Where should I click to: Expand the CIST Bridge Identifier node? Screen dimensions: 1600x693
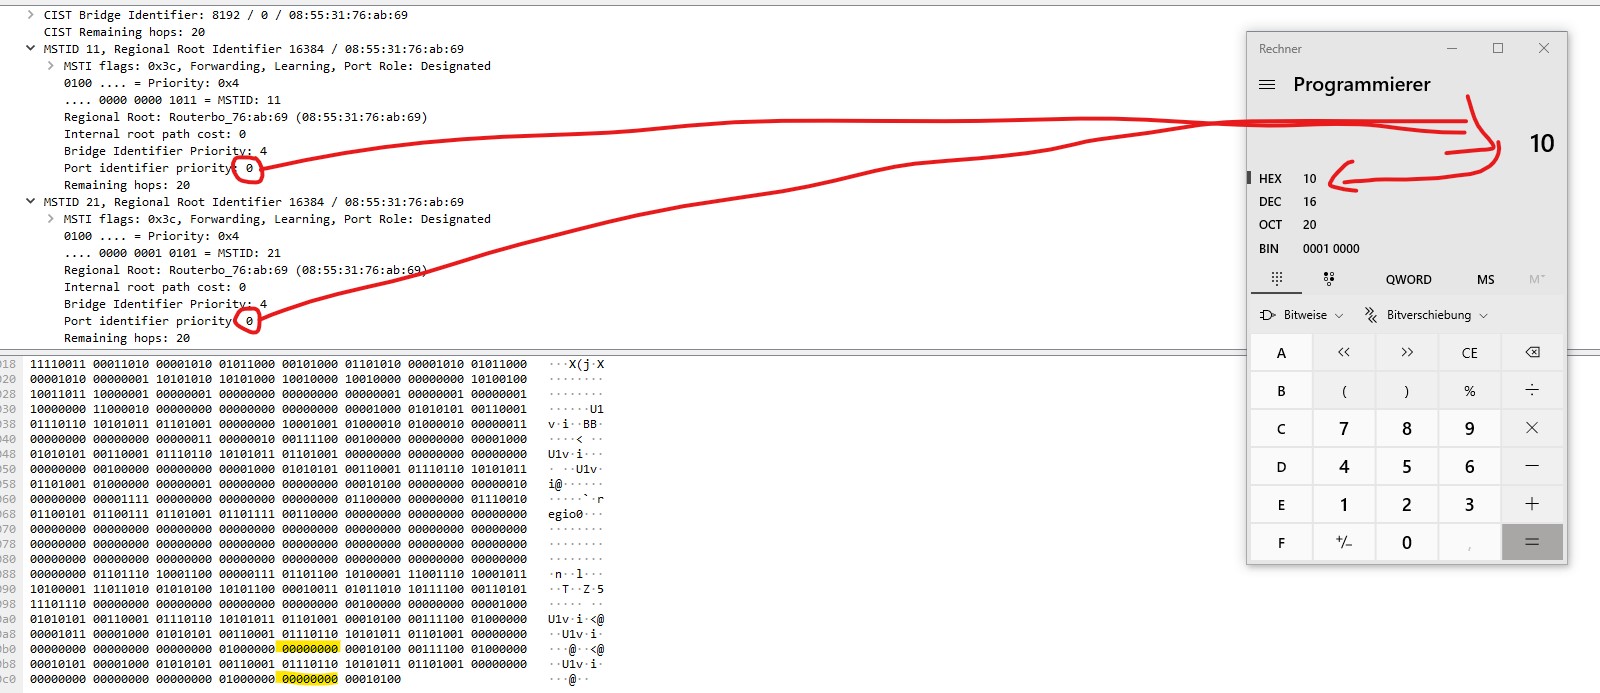(x=30, y=15)
